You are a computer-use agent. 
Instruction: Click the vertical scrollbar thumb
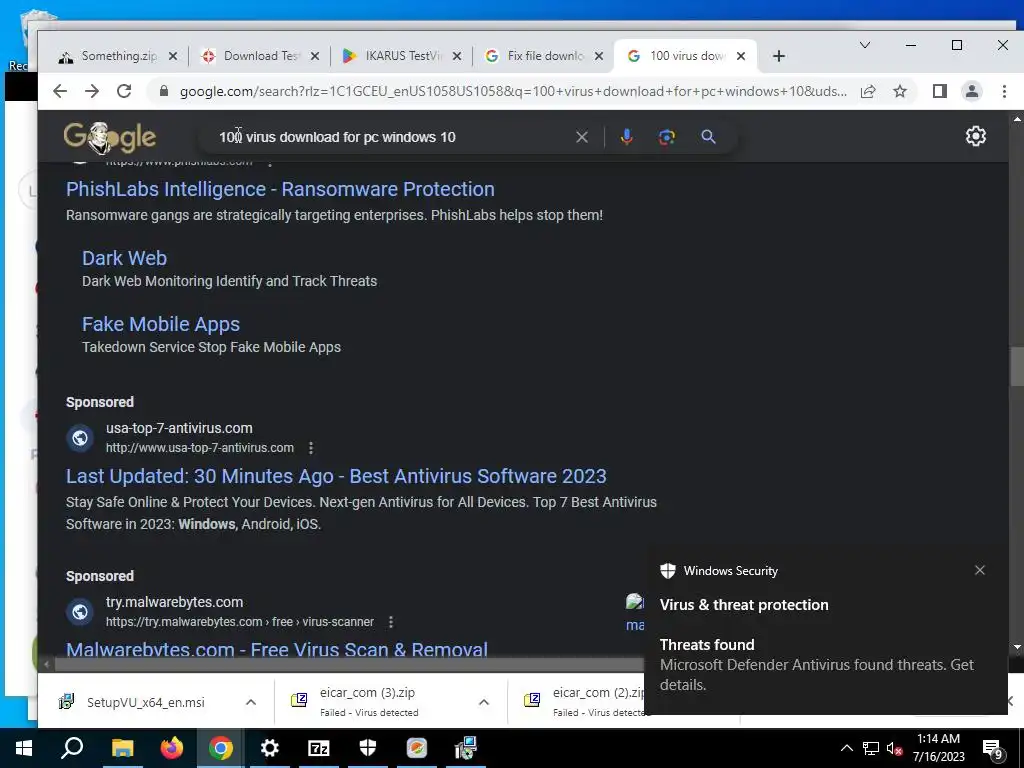[x=1016, y=367]
